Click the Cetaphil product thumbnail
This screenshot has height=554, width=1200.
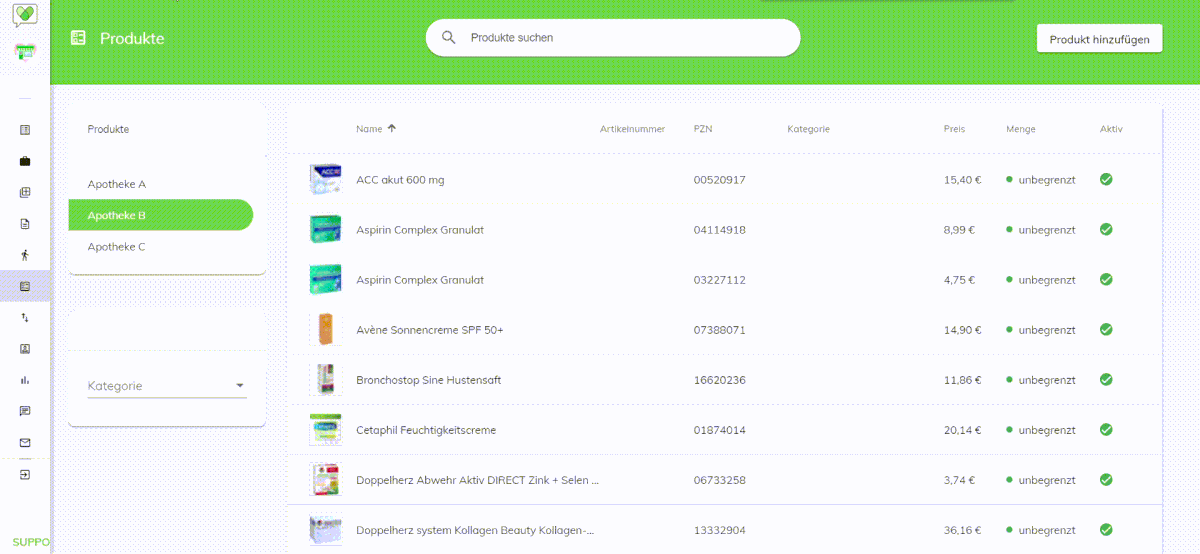pos(326,429)
